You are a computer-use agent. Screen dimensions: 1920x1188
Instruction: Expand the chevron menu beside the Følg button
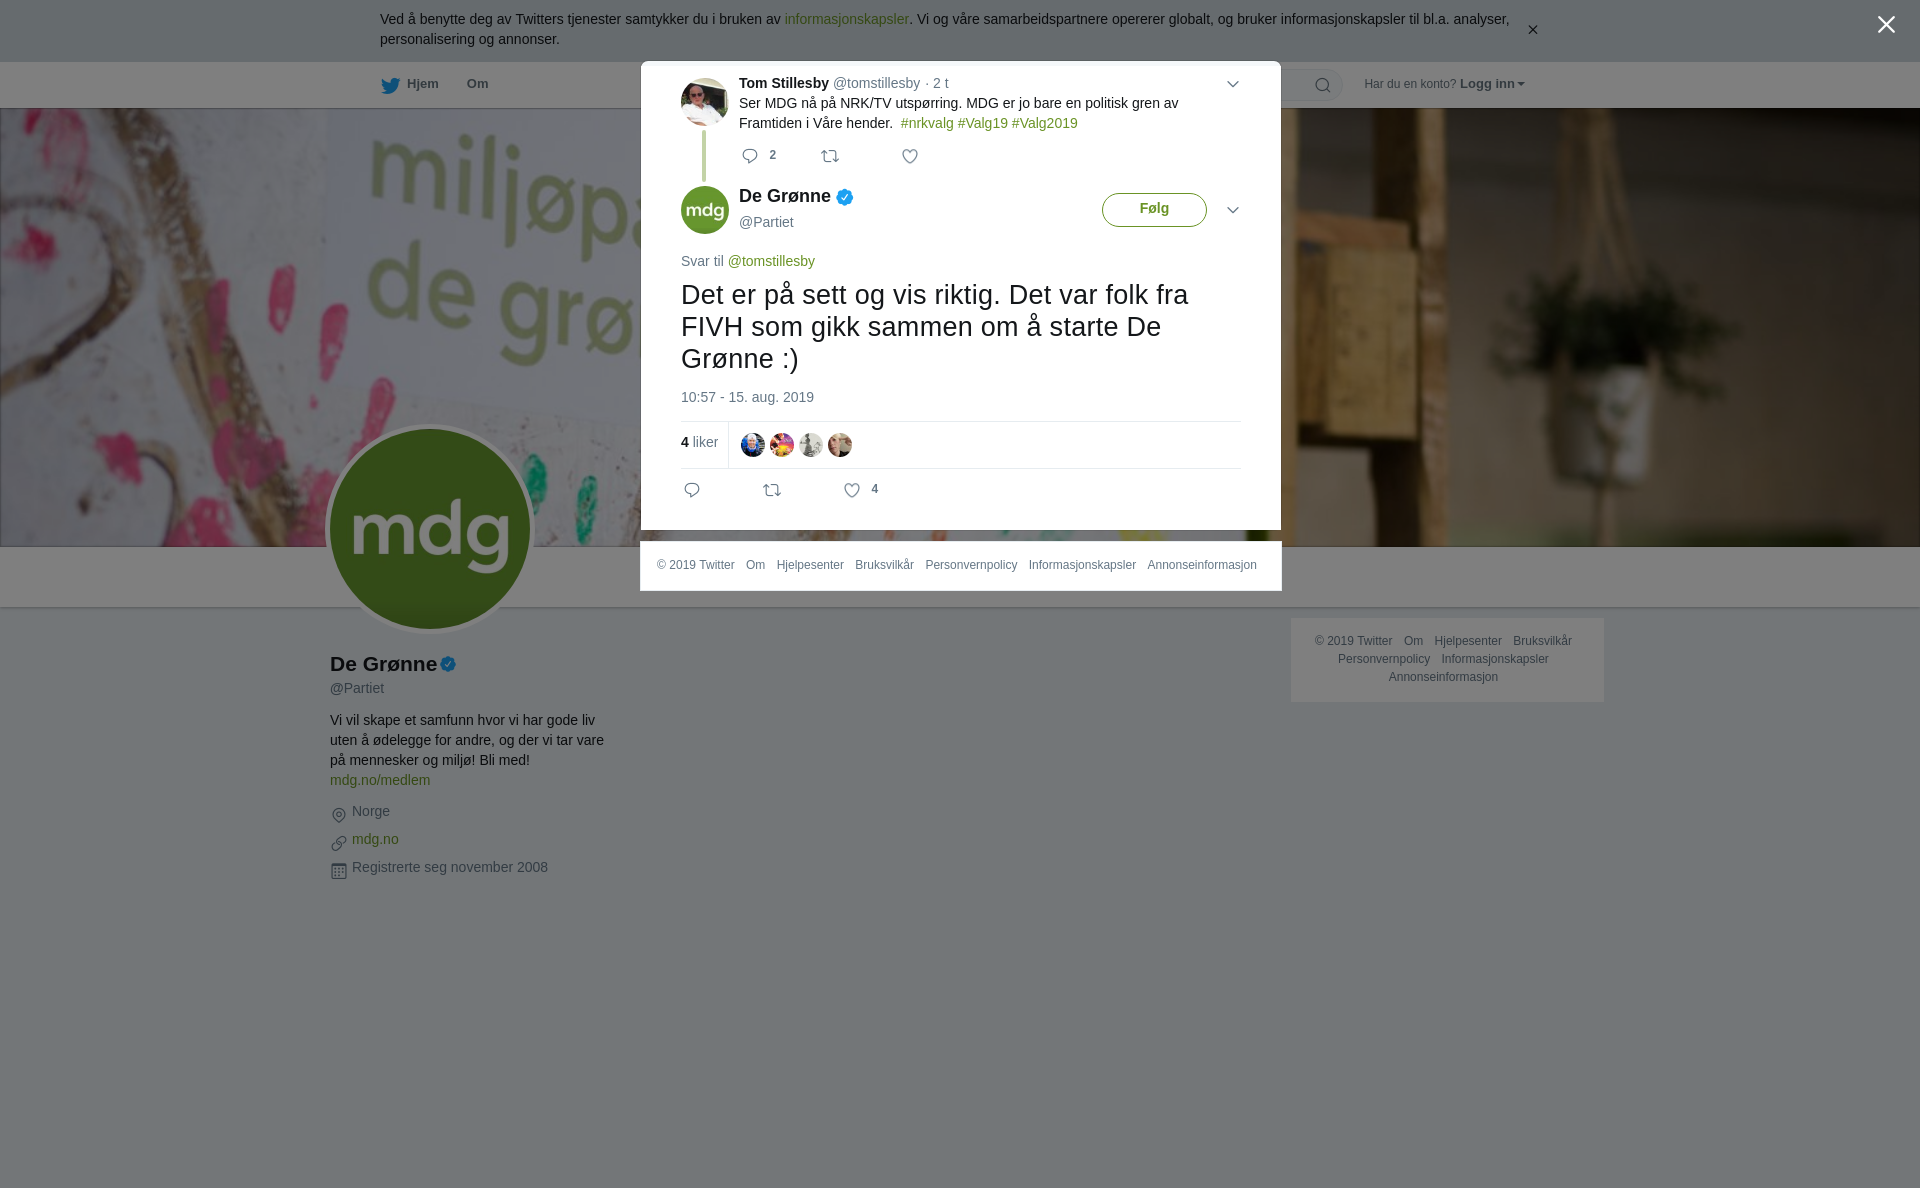click(x=1233, y=211)
